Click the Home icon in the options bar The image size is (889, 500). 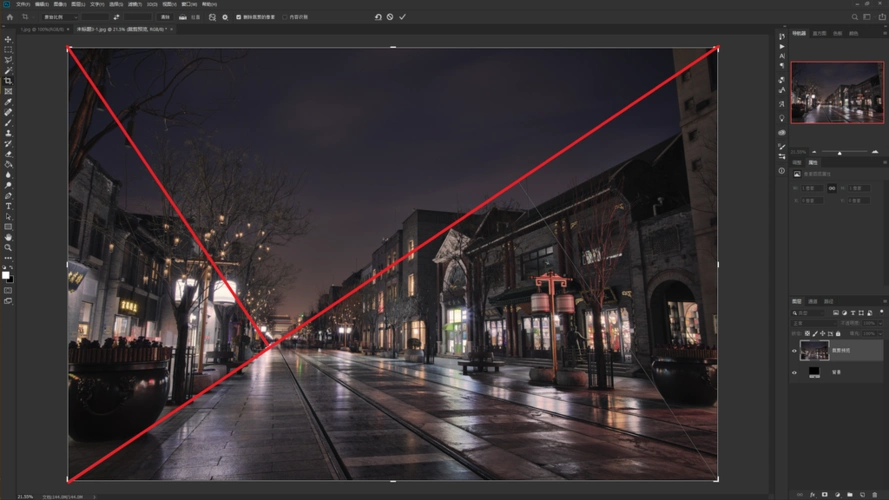pos(9,17)
